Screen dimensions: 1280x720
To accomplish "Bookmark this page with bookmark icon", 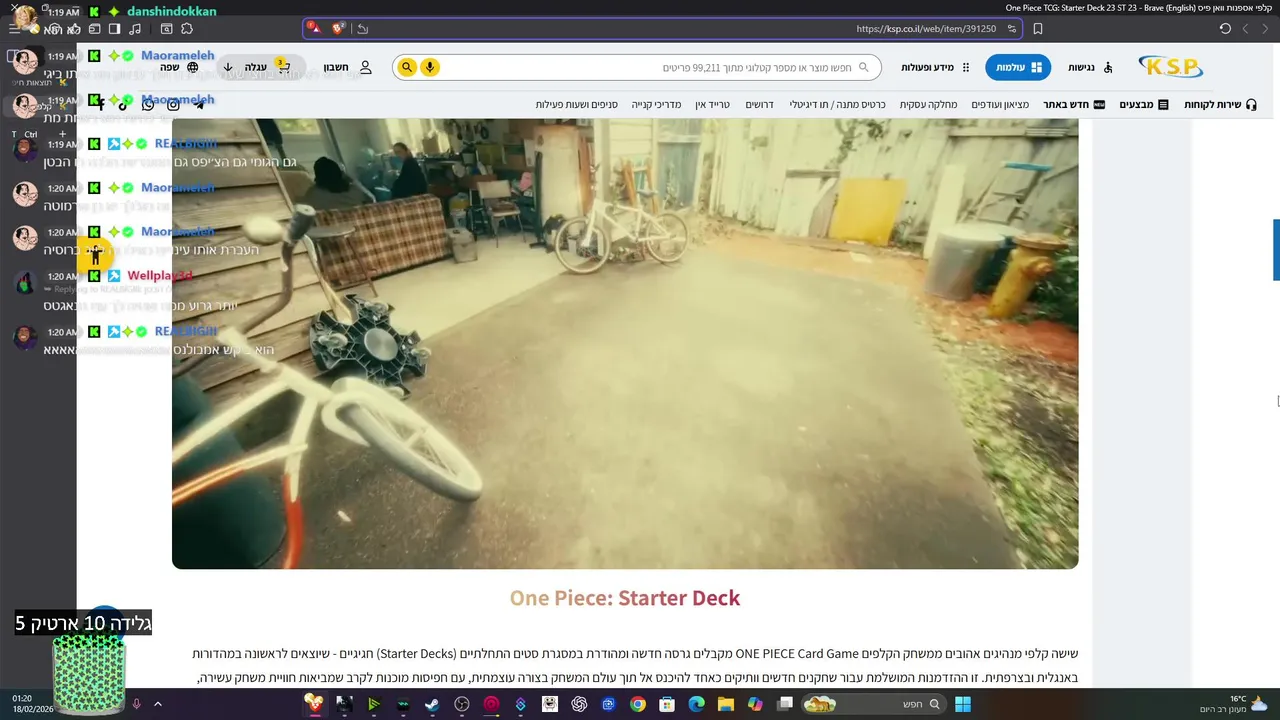I will point(1038,29).
